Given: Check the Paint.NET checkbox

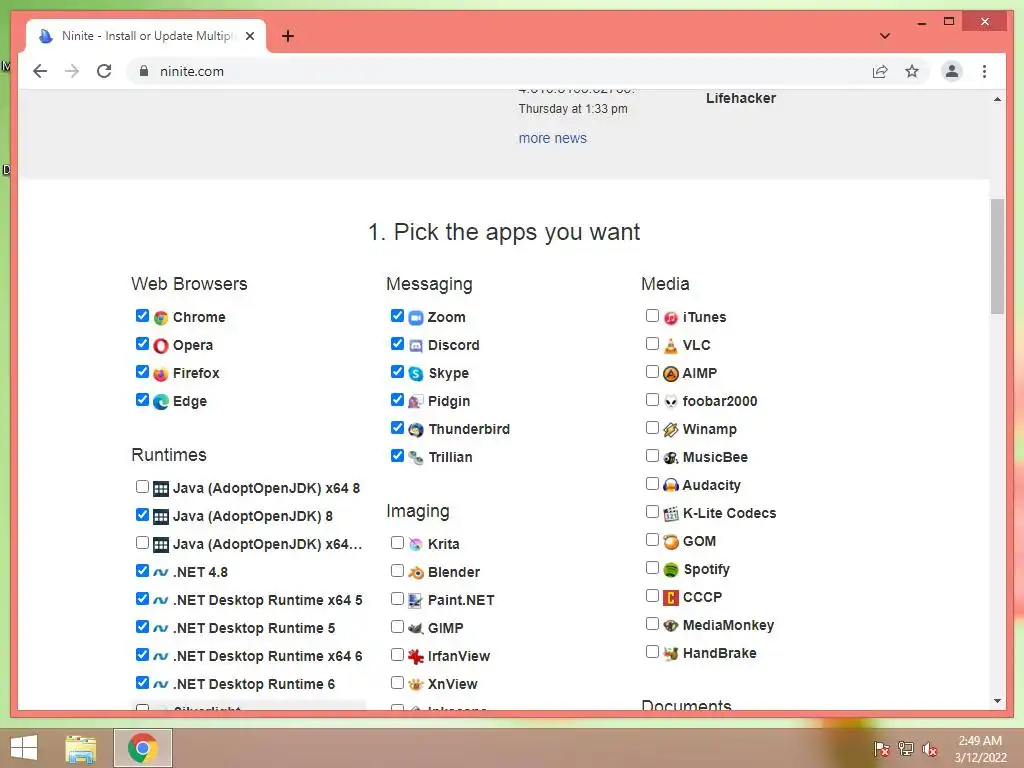Looking at the screenshot, I should point(397,598).
